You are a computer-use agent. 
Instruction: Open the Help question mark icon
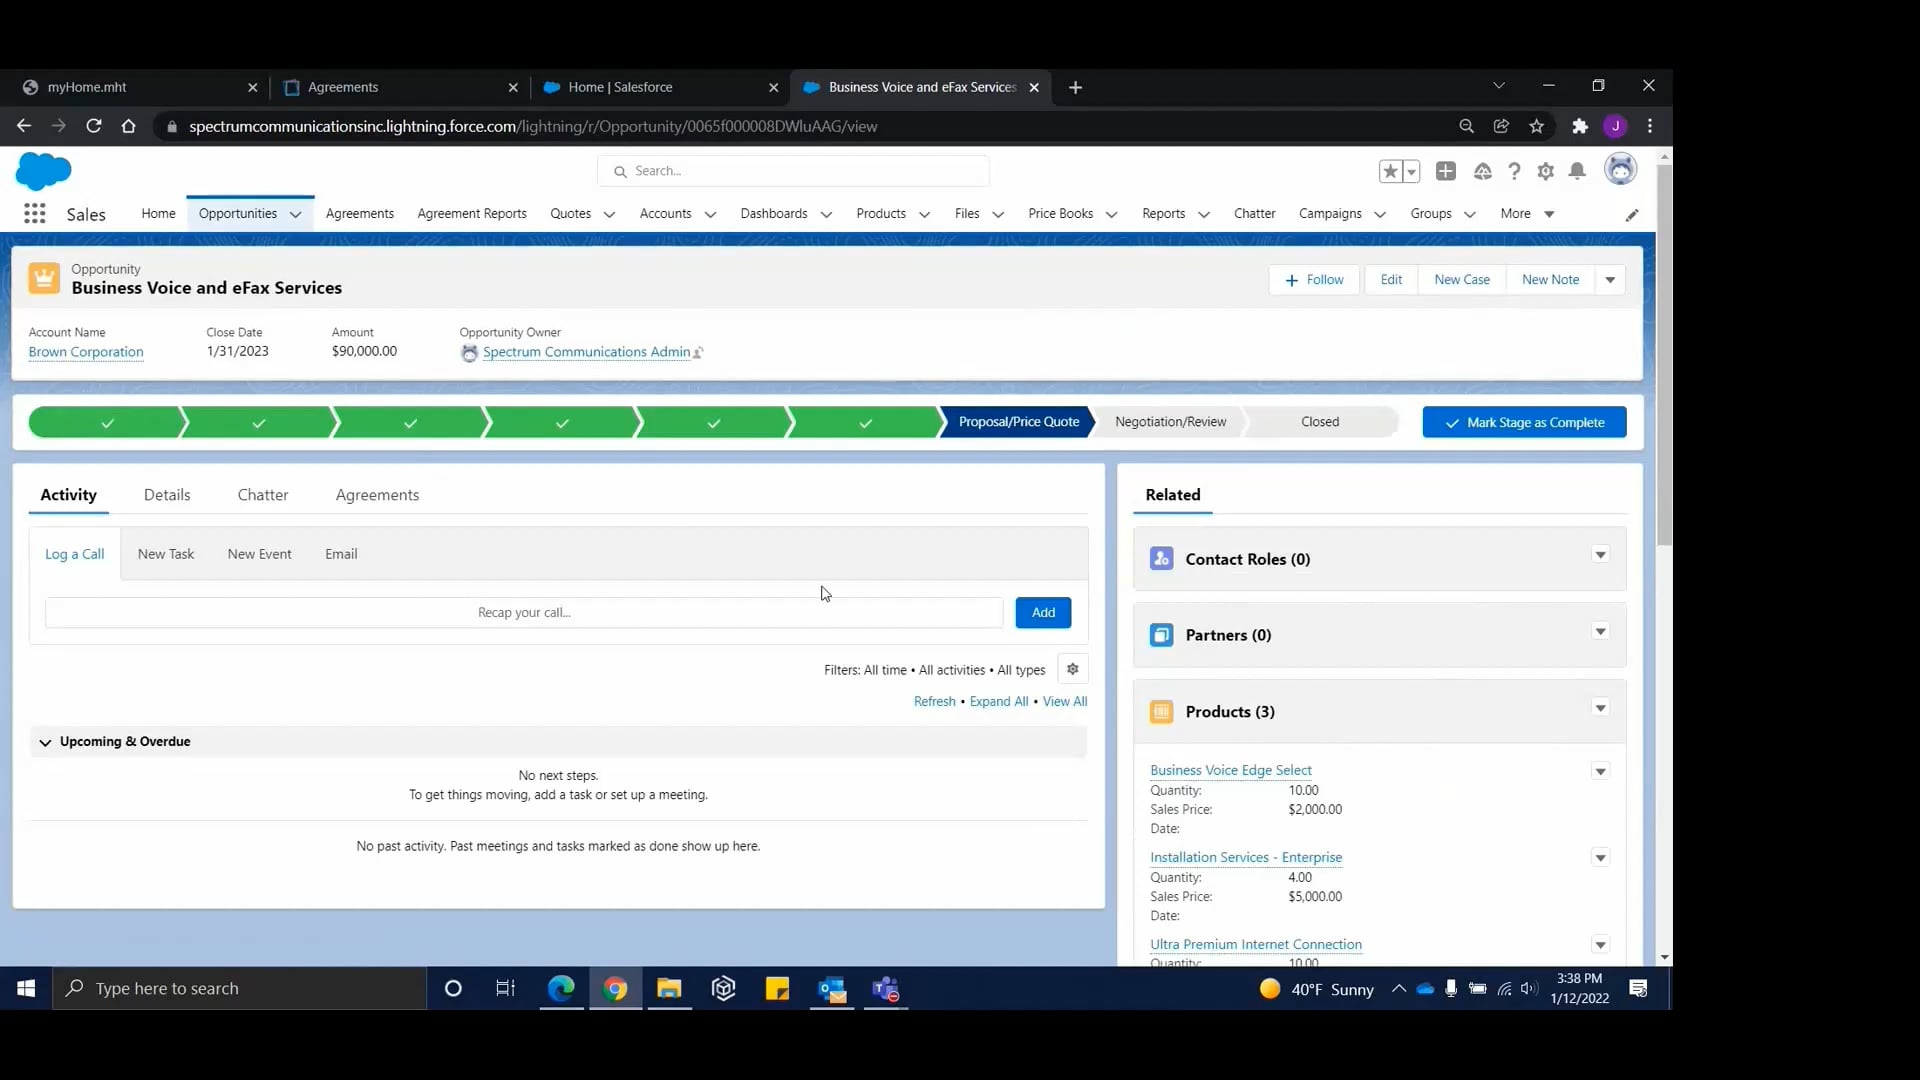1513,171
